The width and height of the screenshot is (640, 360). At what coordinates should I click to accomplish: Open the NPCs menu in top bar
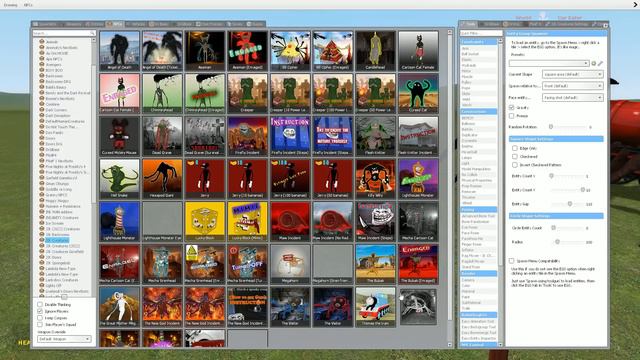coord(28,5)
